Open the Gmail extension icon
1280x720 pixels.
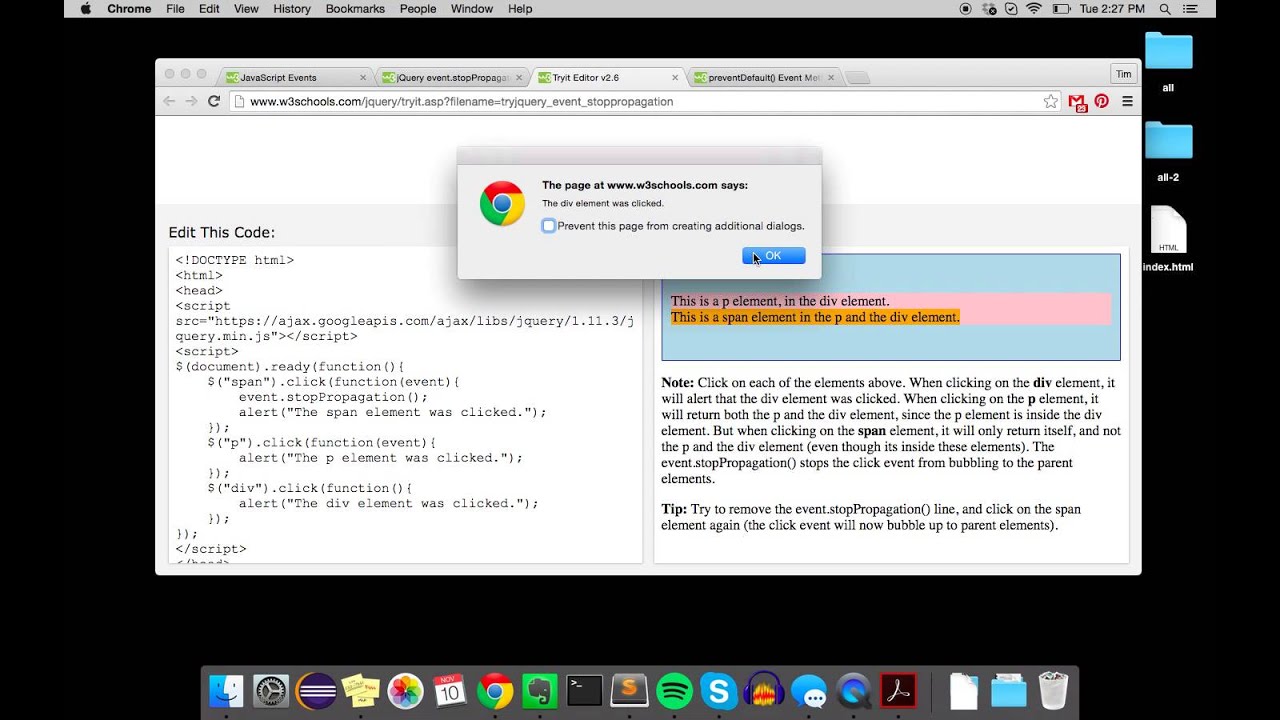click(x=1077, y=102)
